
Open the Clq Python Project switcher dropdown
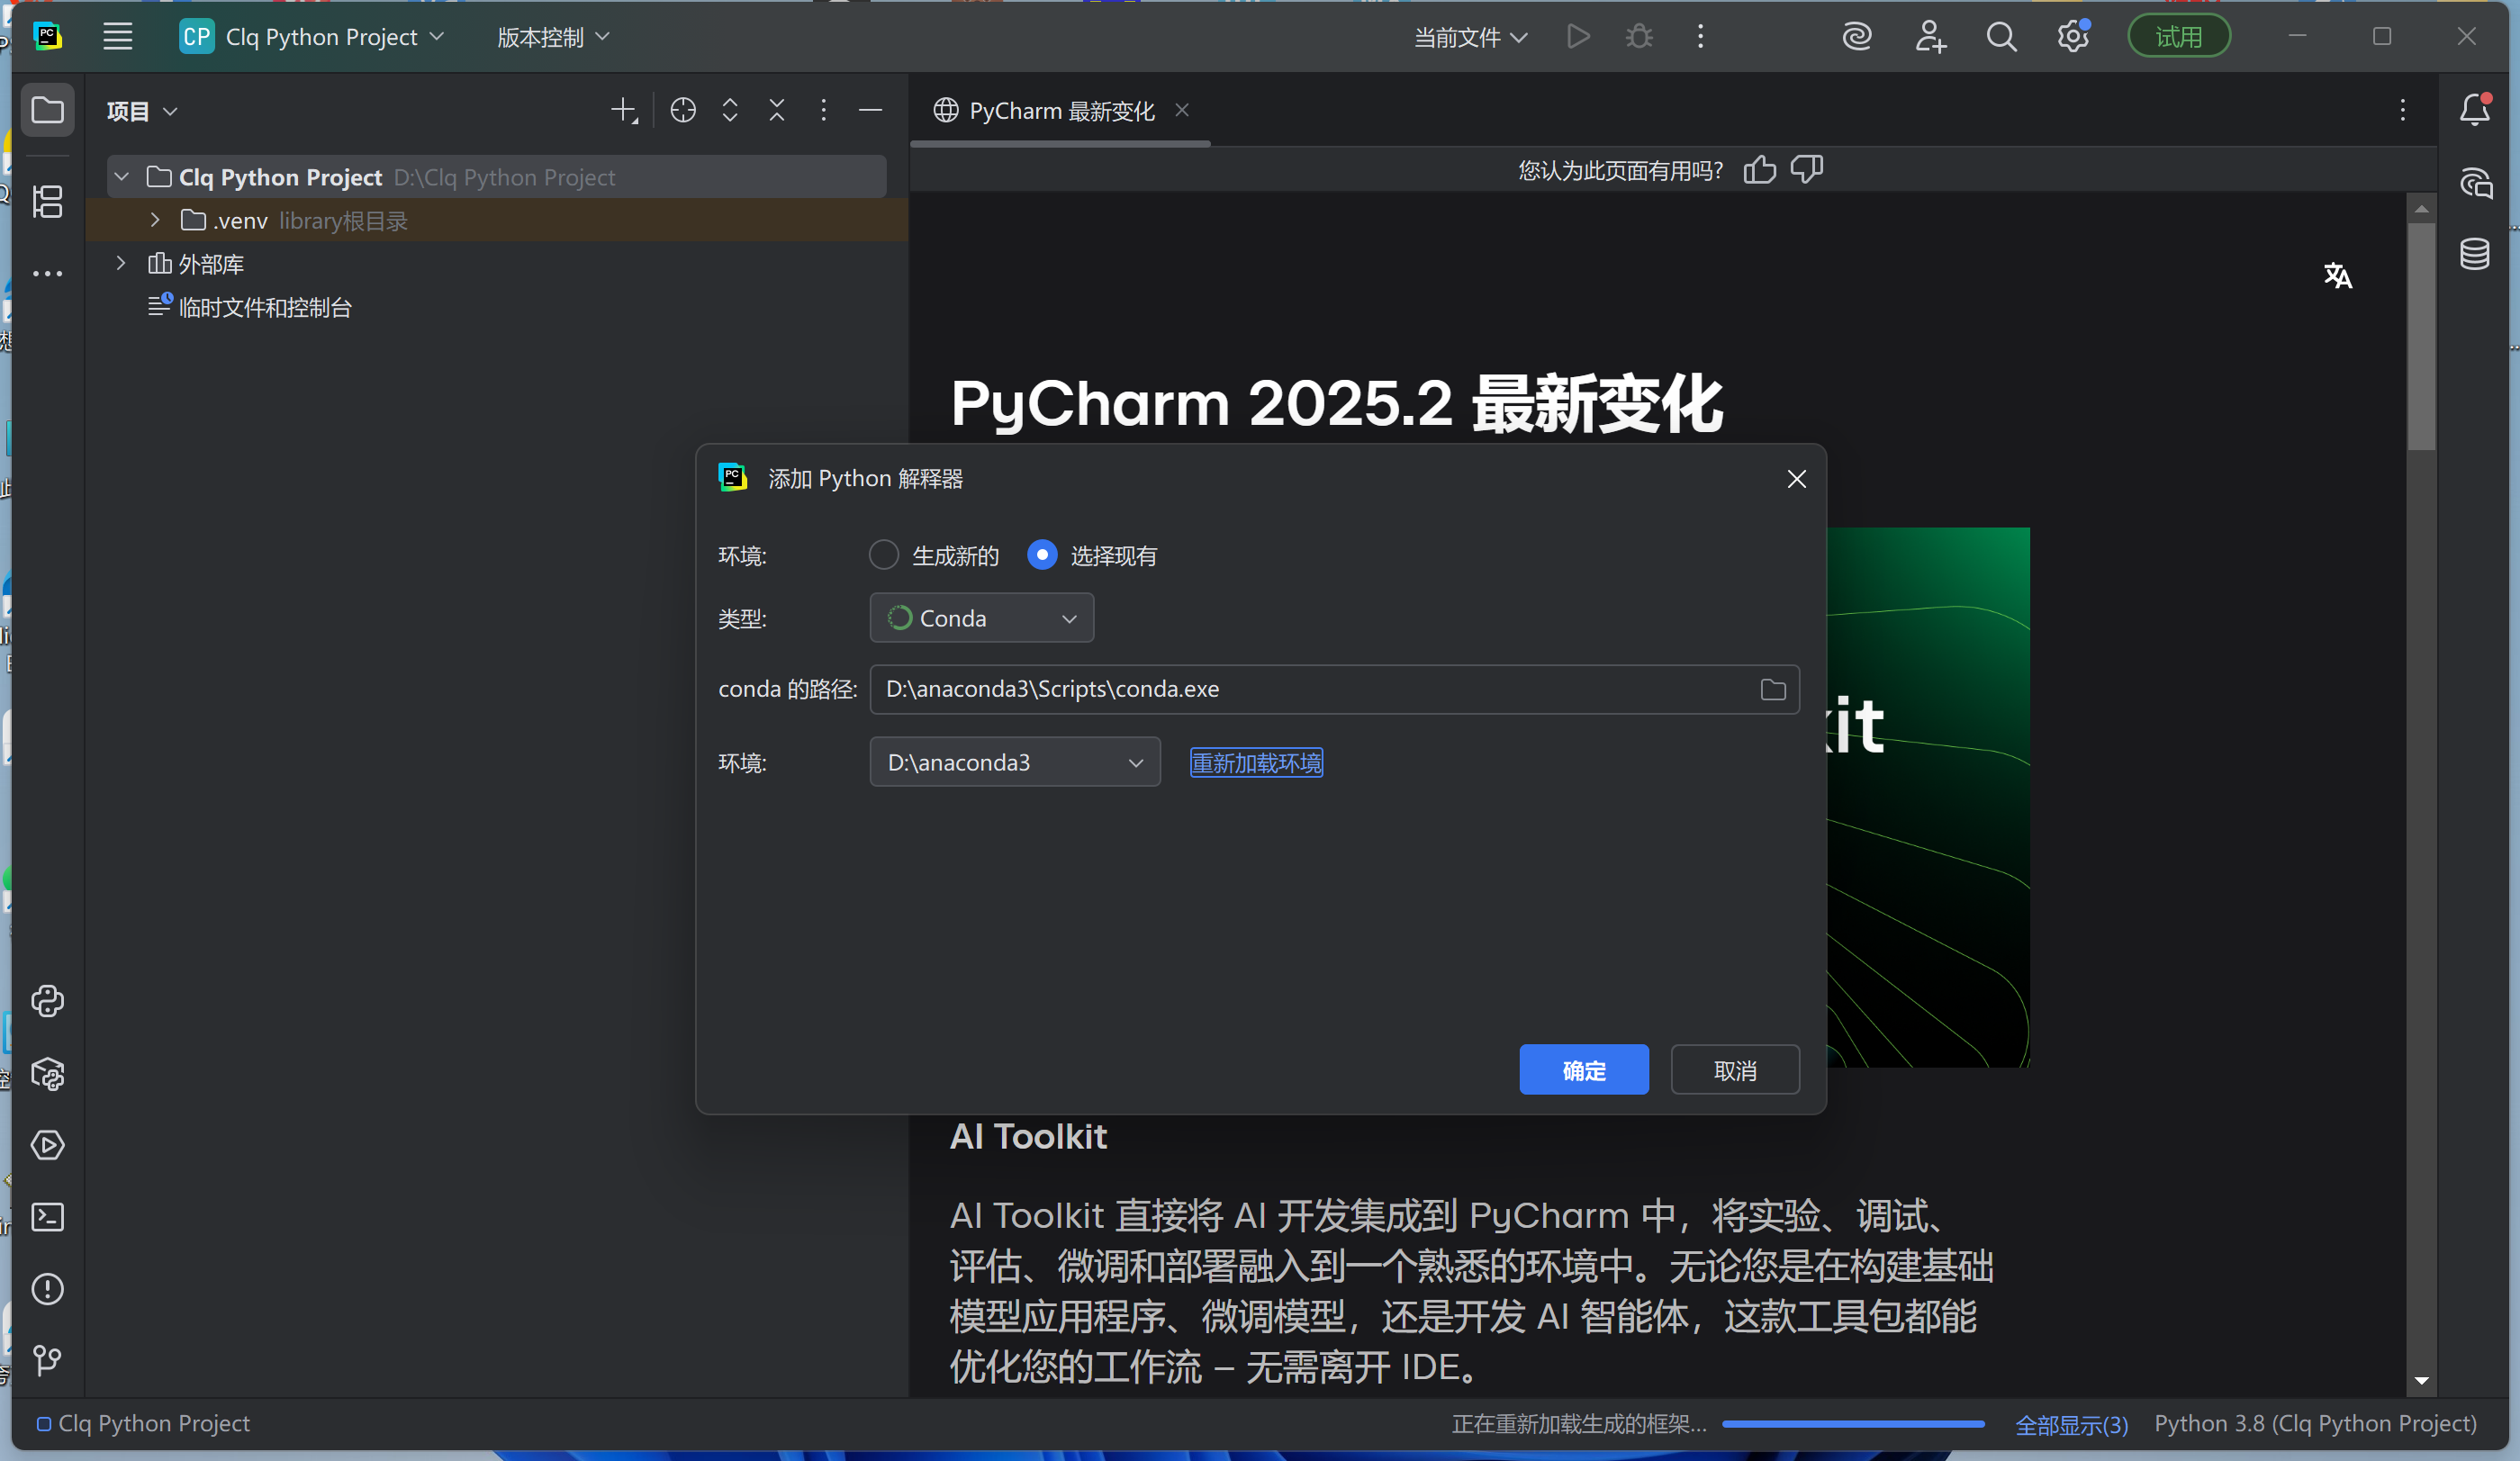[x=312, y=37]
